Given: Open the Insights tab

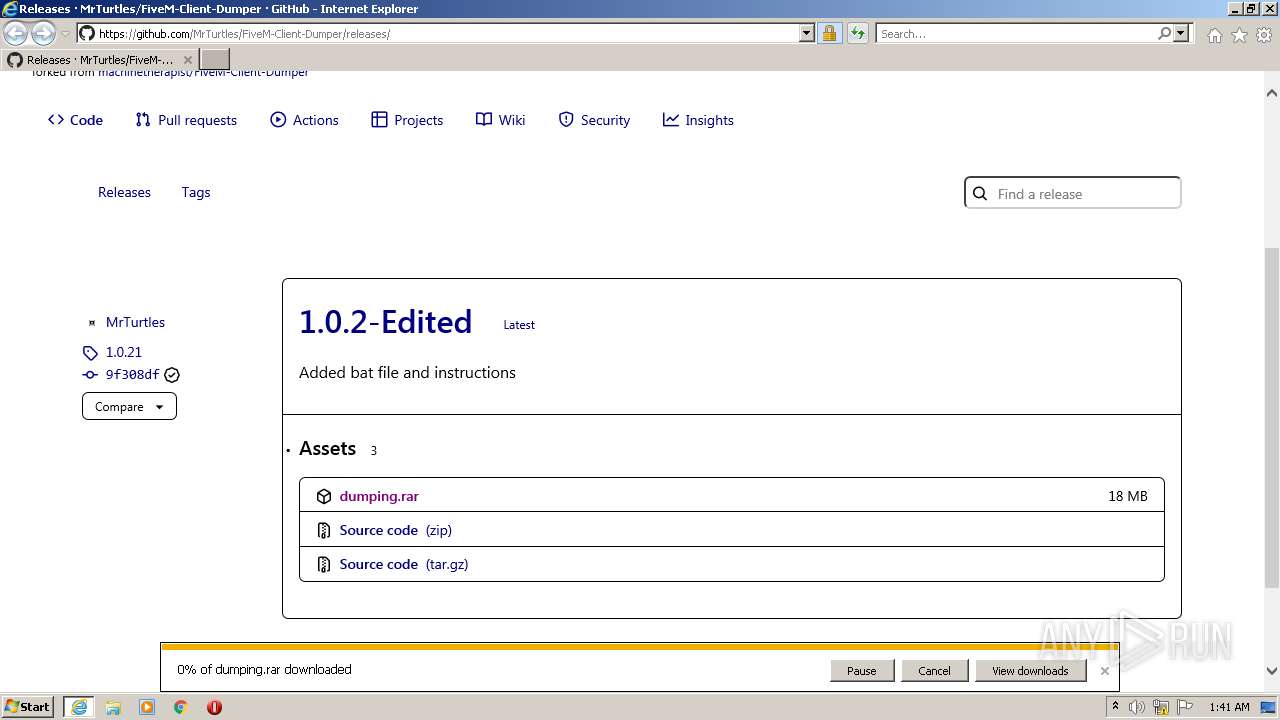Looking at the screenshot, I should click(x=698, y=120).
